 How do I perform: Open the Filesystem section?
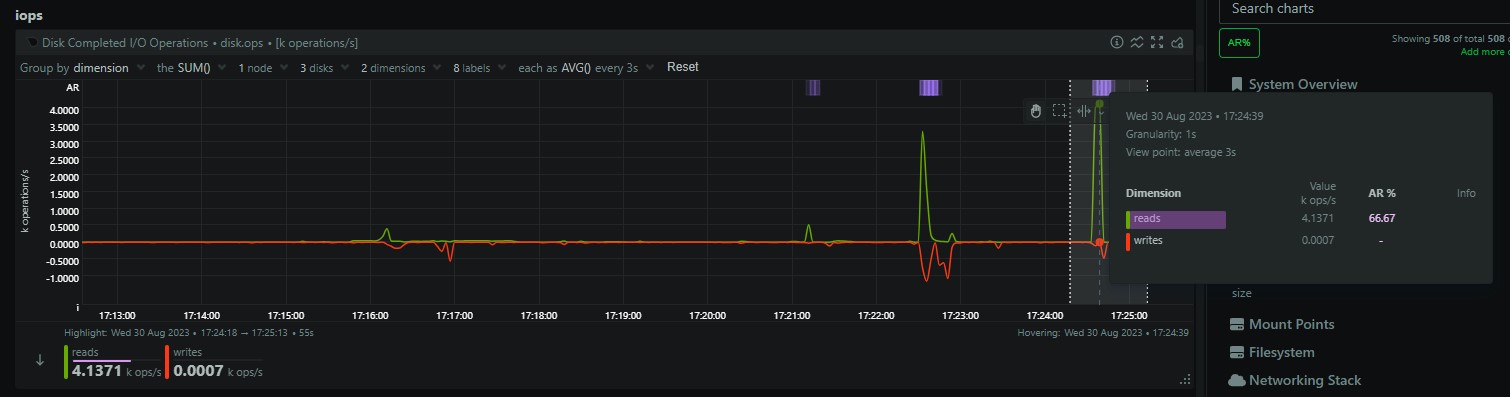1282,352
